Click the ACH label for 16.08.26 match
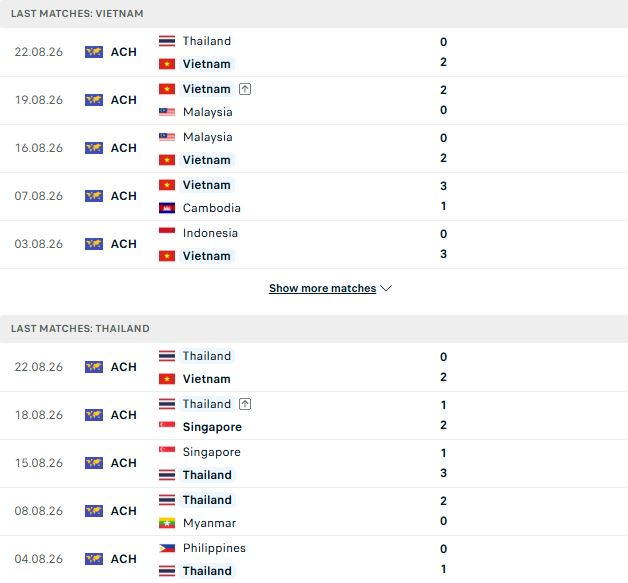Screen dimensions: 628x583 (x=124, y=148)
